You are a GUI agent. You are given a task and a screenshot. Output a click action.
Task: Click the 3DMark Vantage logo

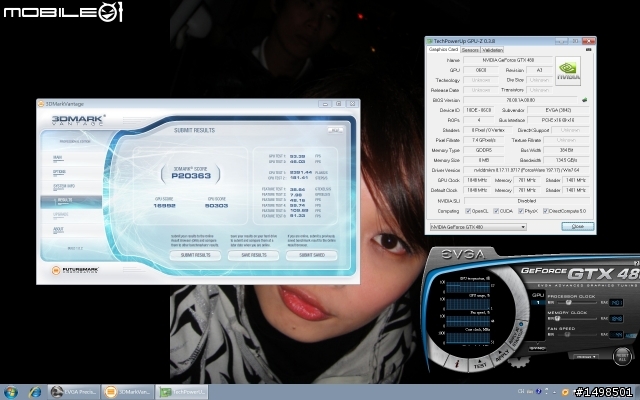click(78, 120)
